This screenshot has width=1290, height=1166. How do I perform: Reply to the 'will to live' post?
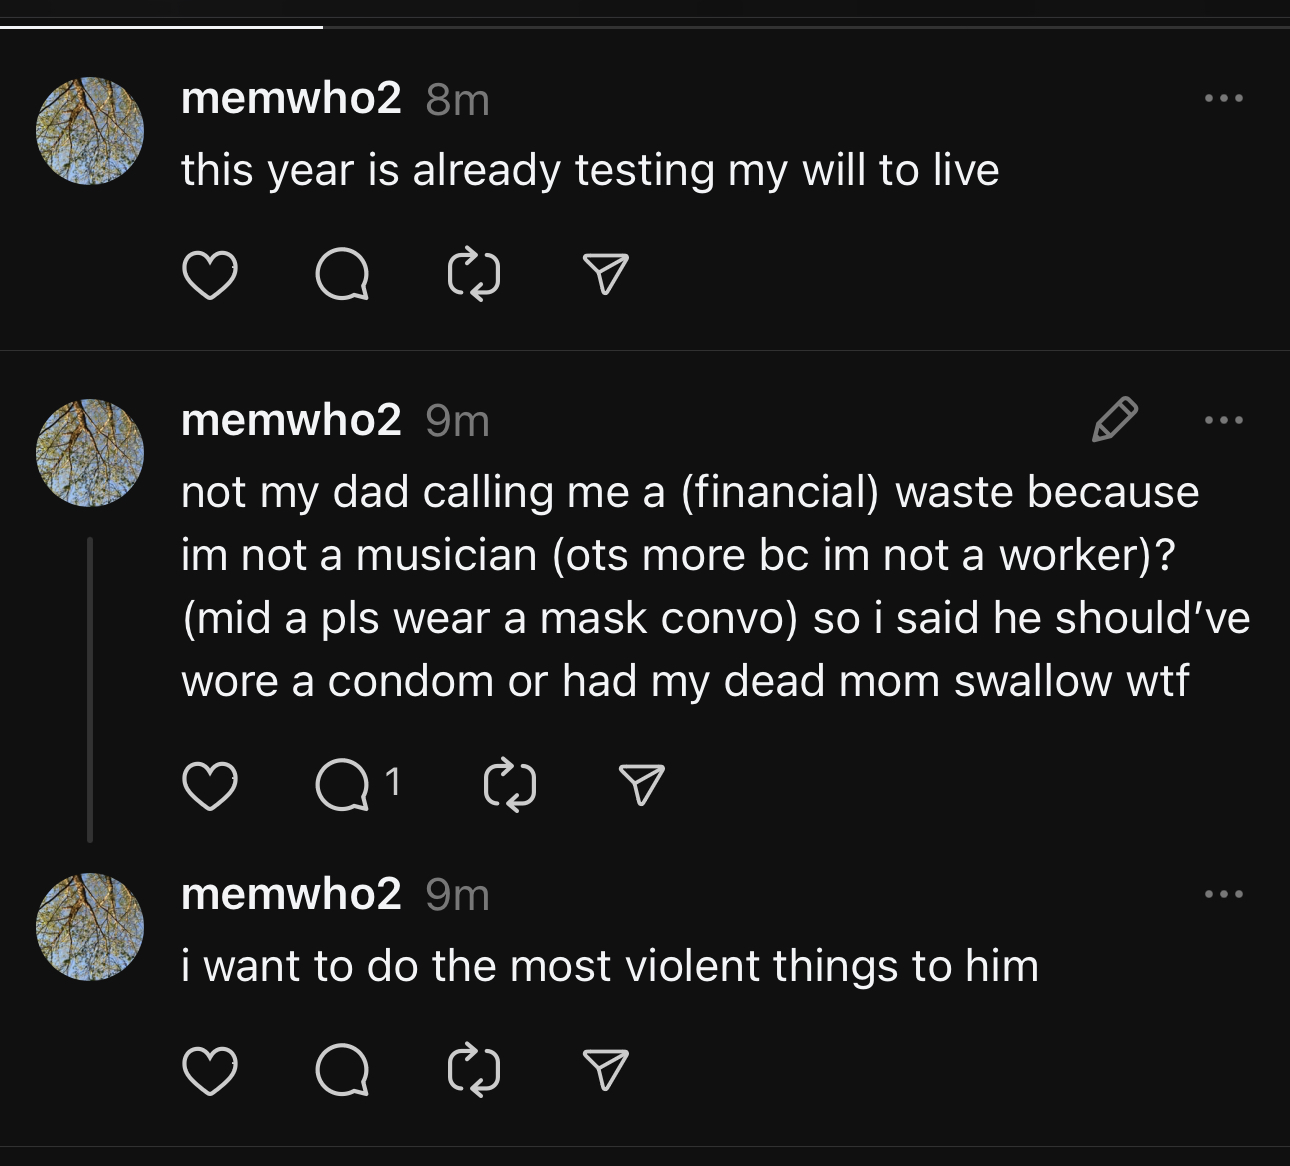pos(342,275)
